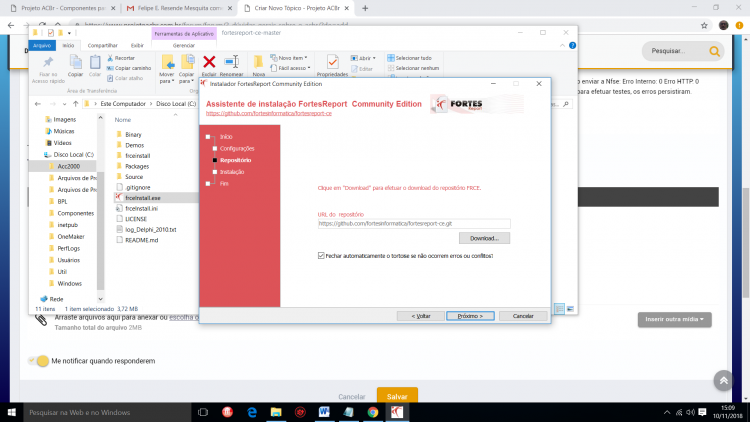This screenshot has width=750, height=422.
Task: Click the Explorer up-folder arrow
Action: [x=76, y=104]
